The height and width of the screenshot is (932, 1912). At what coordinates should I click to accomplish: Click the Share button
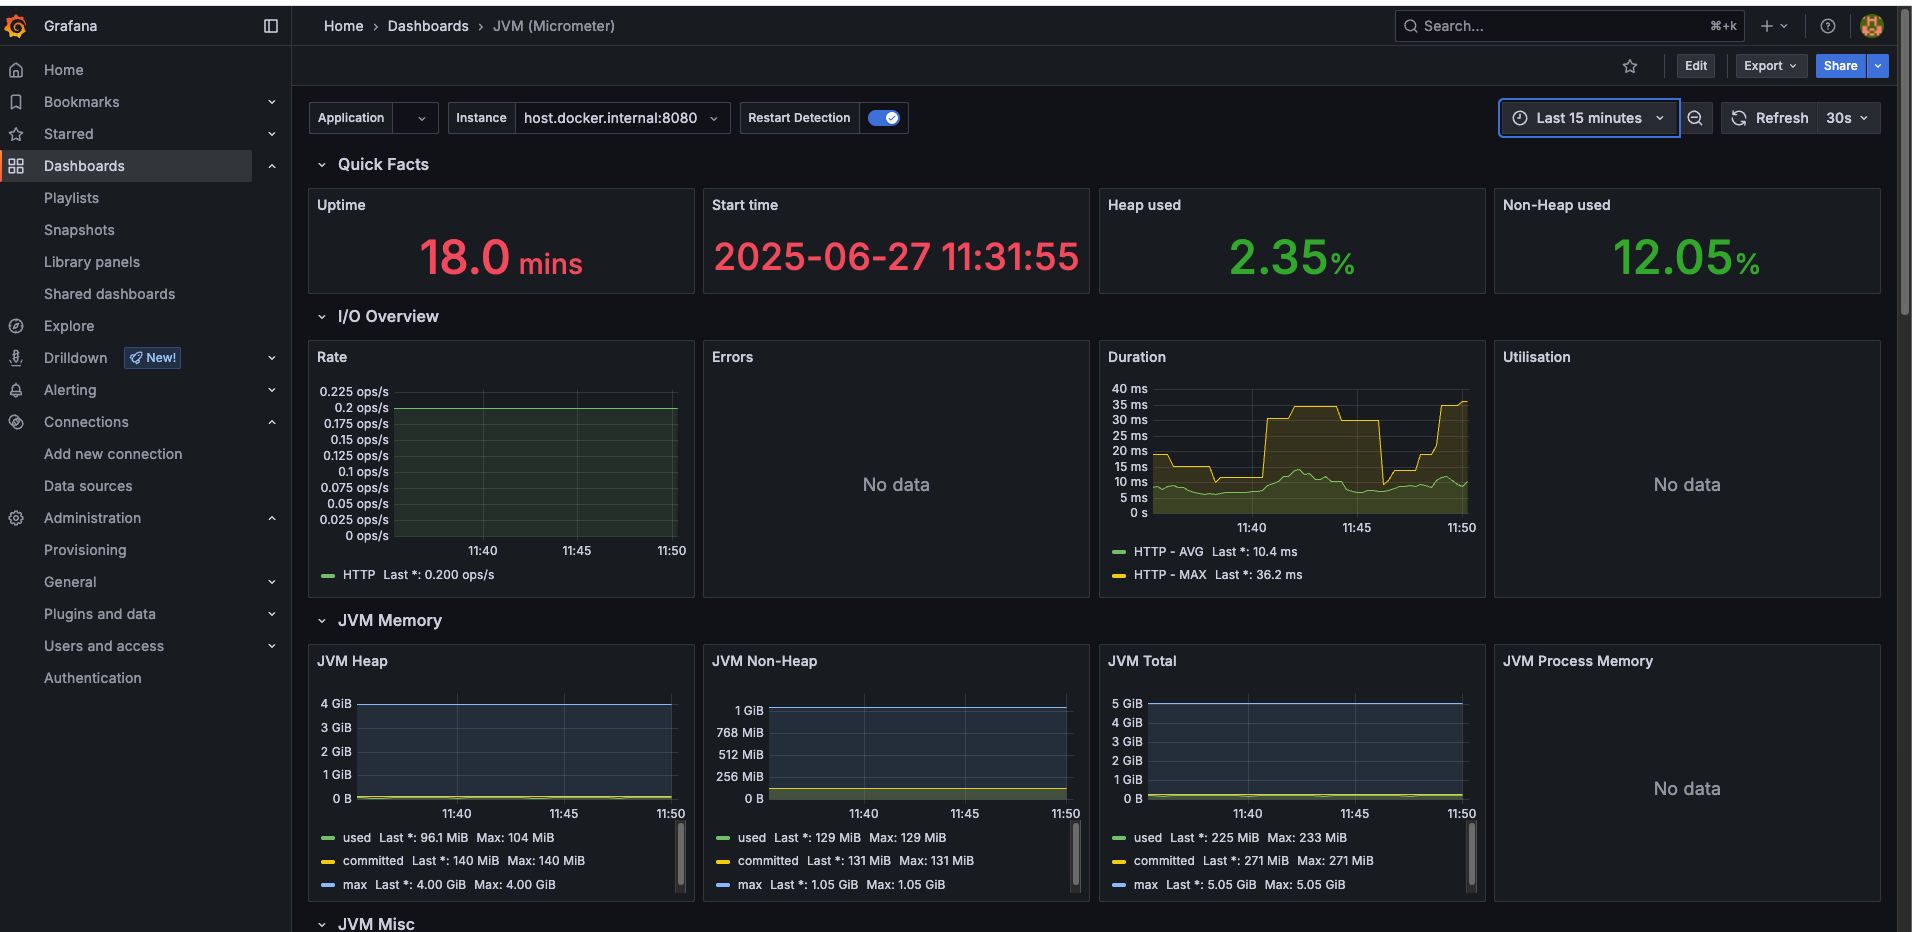[1840, 66]
